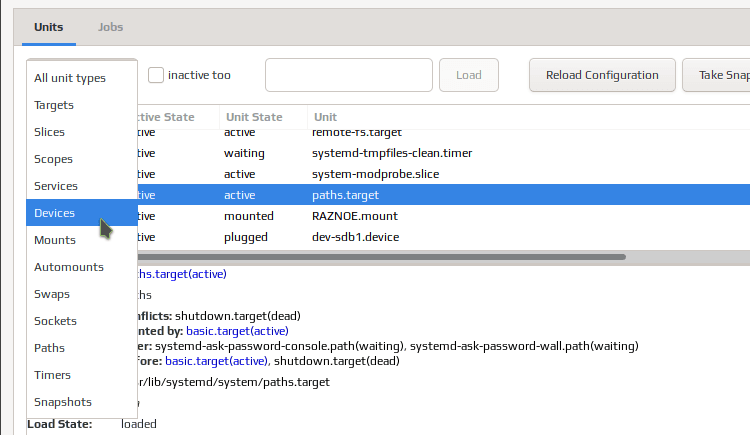Select the Units tab

(x=48, y=27)
